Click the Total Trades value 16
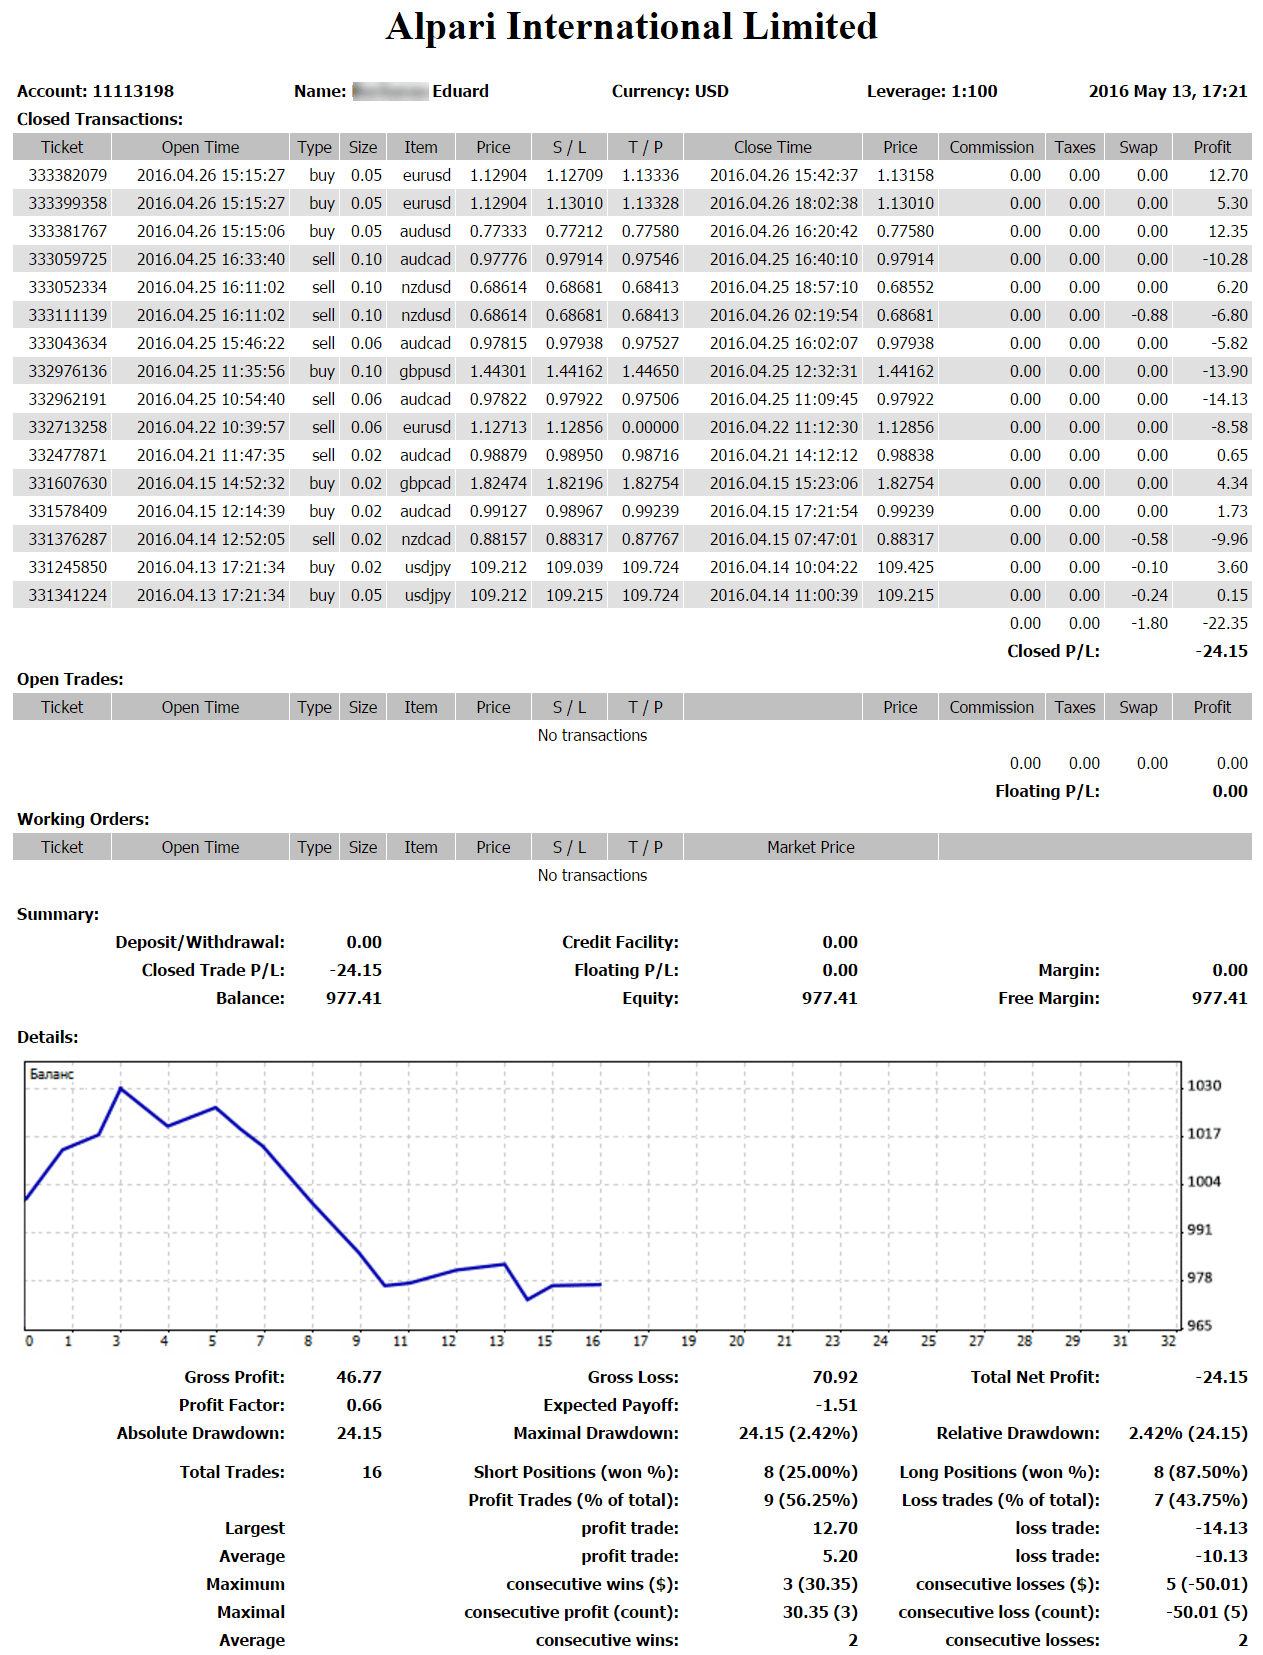 pos(371,1472)
